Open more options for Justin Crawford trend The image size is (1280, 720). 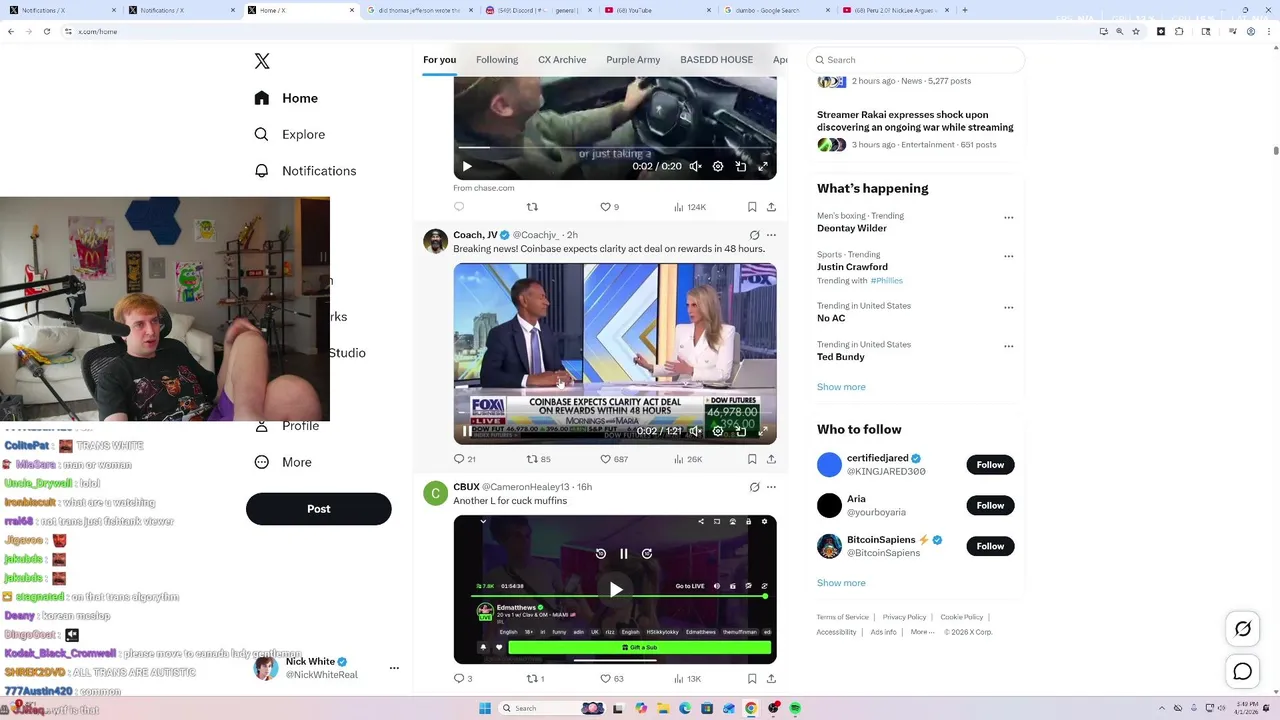point(1008,256)
